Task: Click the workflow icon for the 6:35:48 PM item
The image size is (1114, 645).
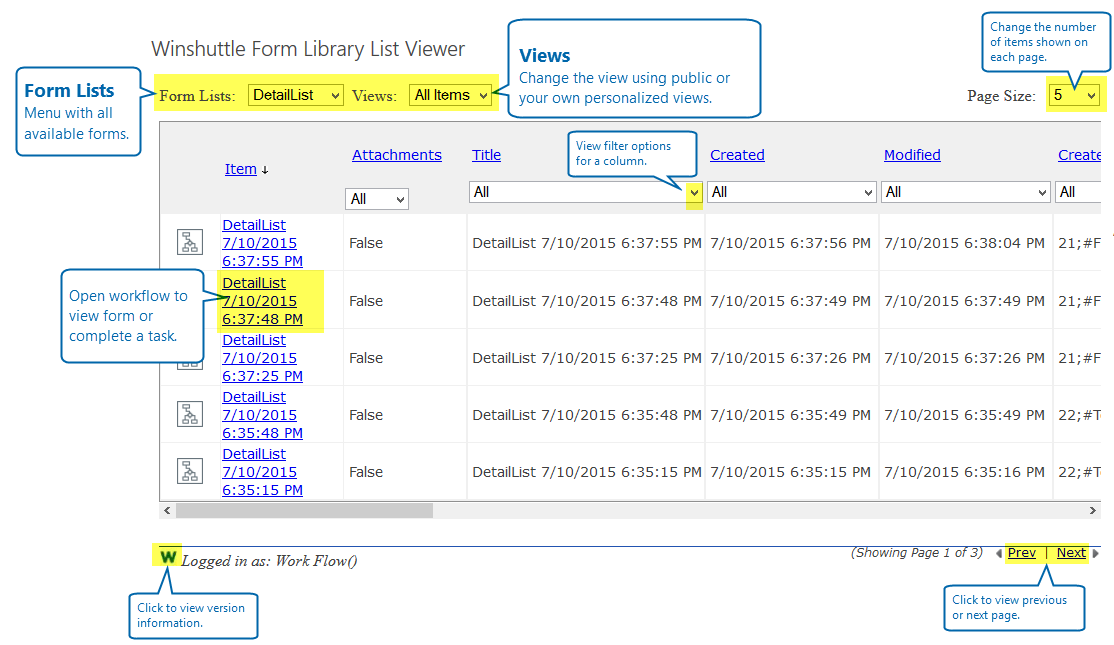Action: [190, 414]
